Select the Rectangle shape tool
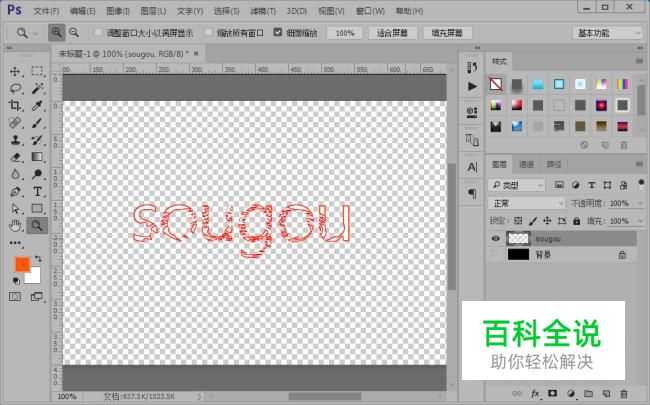The image size is (650, 405). [x=37, y=209]
